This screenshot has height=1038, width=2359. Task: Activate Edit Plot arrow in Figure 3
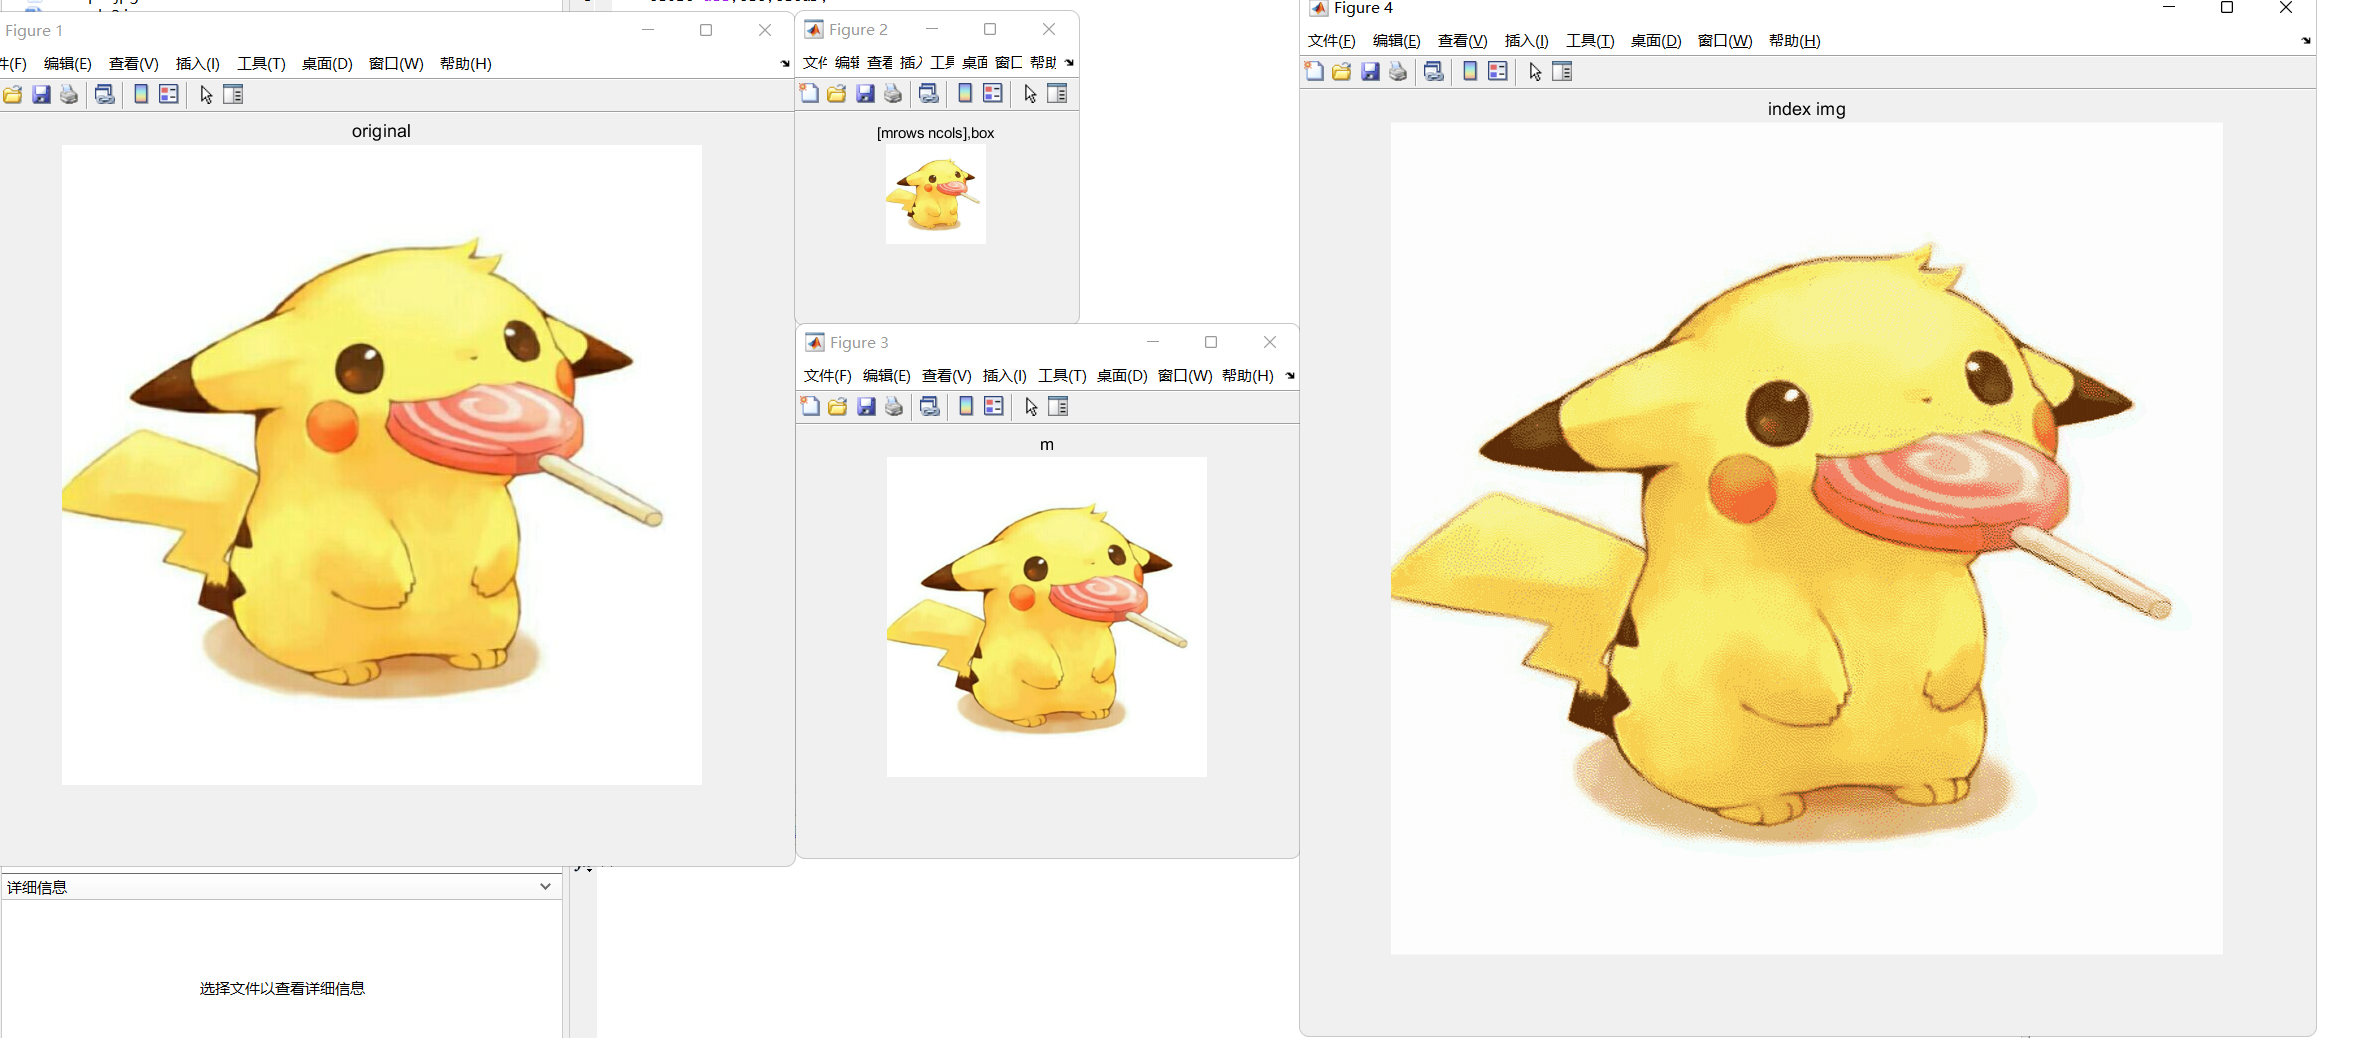point(1031,407)
